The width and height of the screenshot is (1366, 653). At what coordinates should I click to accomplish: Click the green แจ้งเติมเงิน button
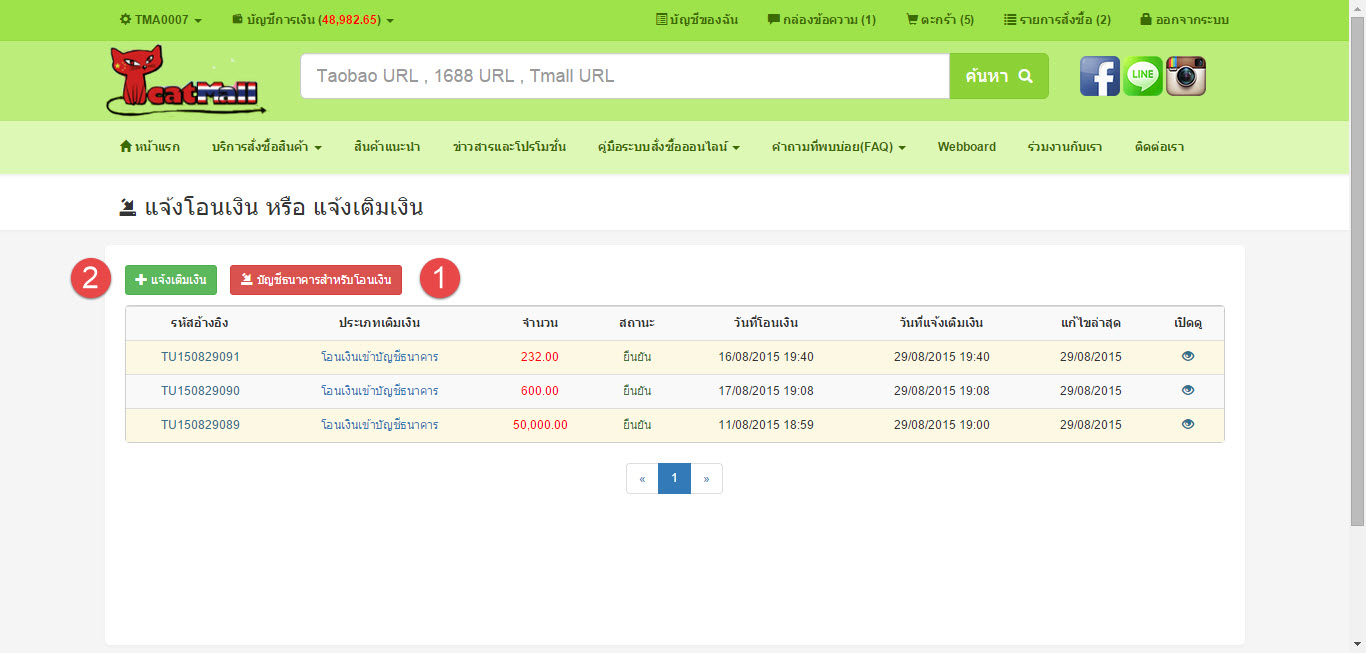pyautogui.click(x=170, y=280)
